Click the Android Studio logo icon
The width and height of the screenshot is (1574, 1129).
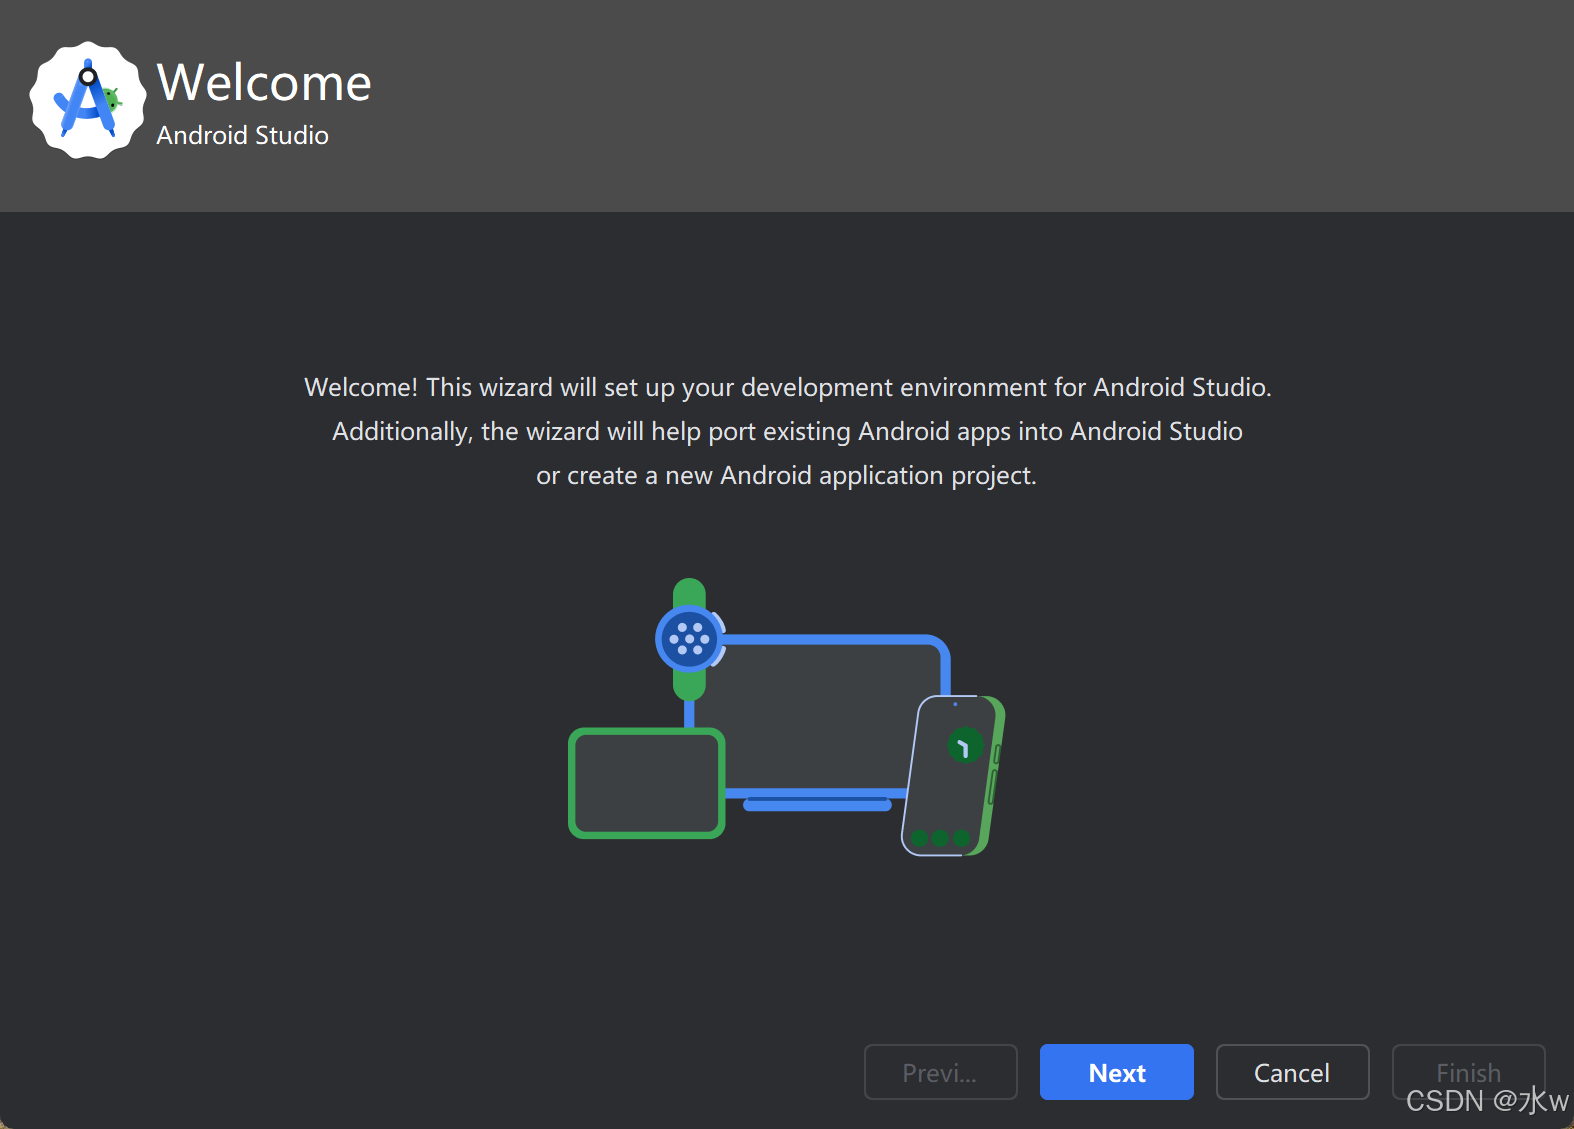(x=88, y=100)
